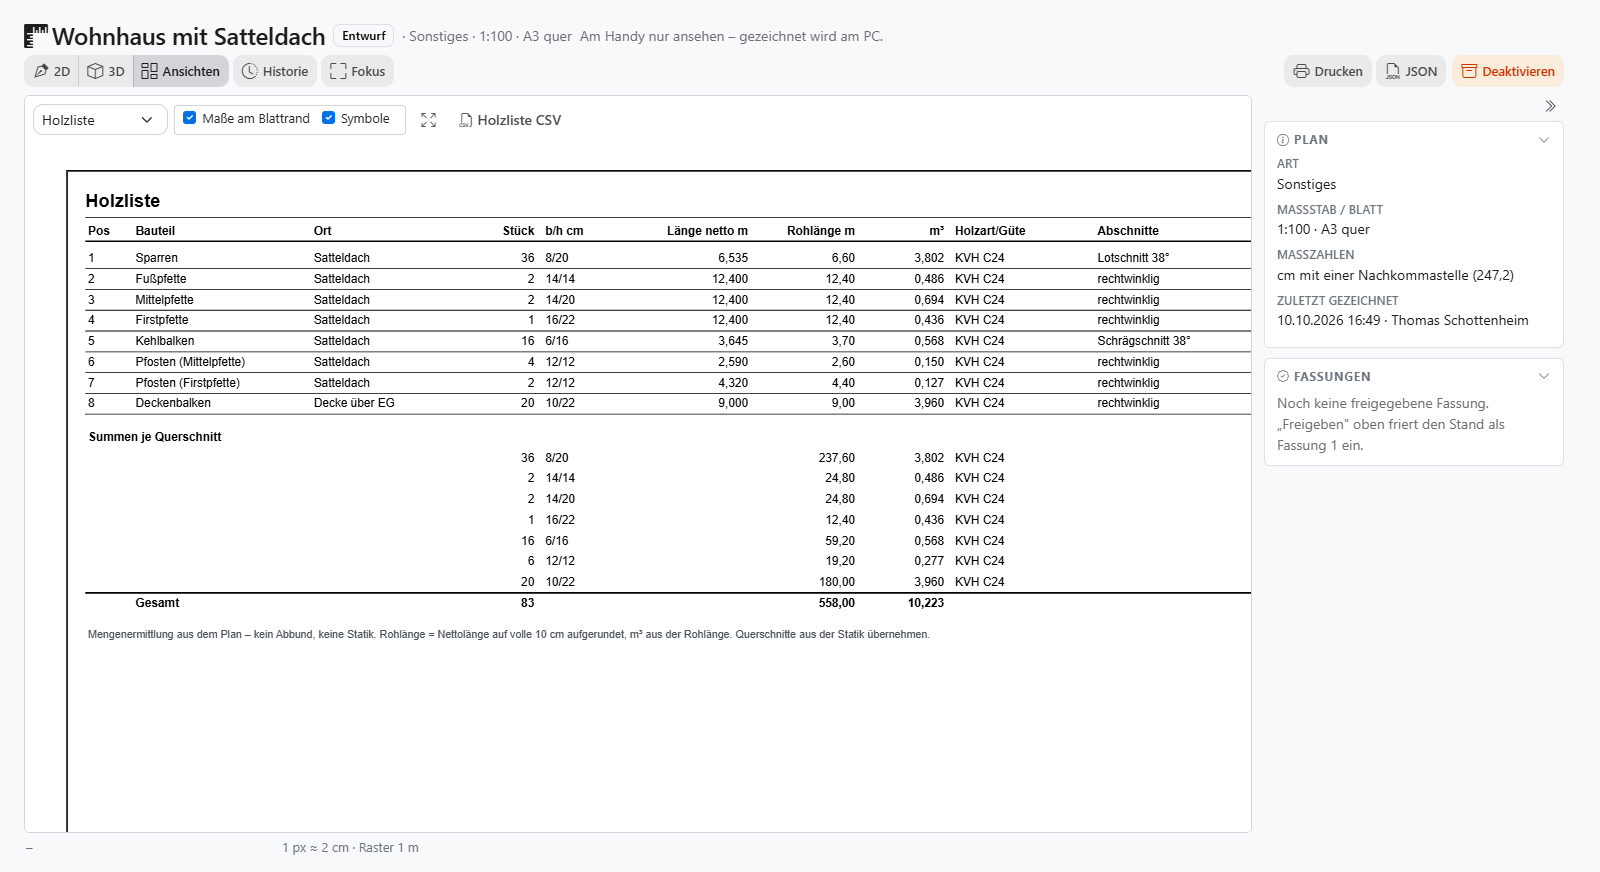Screen dimensions: 1600x872
Task: Click the ruler app logo icon
Action: click(36, 36)
